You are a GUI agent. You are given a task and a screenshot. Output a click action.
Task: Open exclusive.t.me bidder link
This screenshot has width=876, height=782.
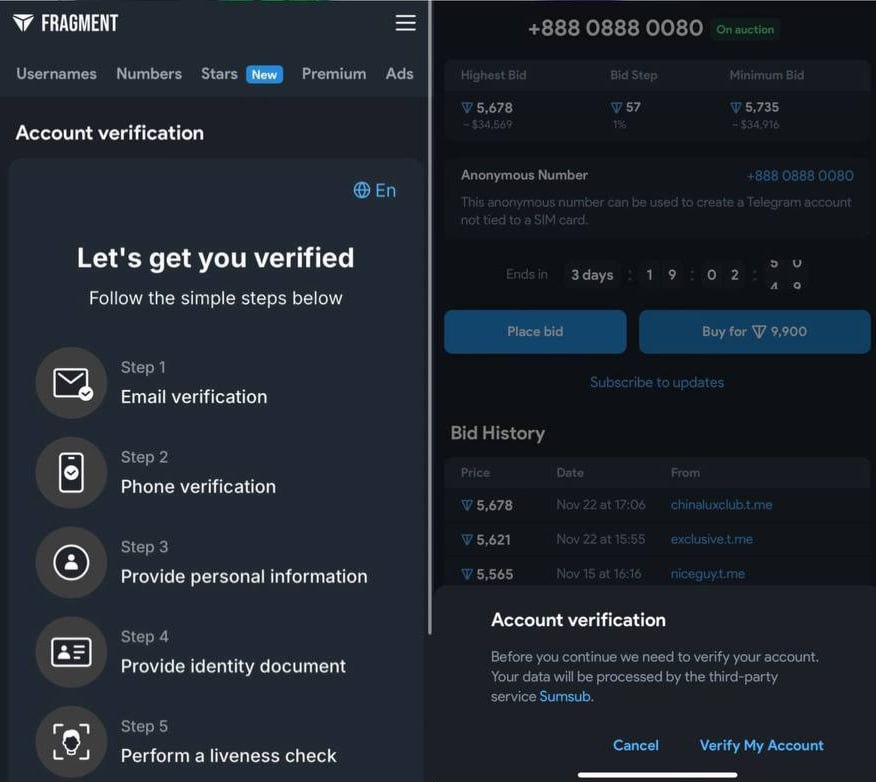[711, 540]
